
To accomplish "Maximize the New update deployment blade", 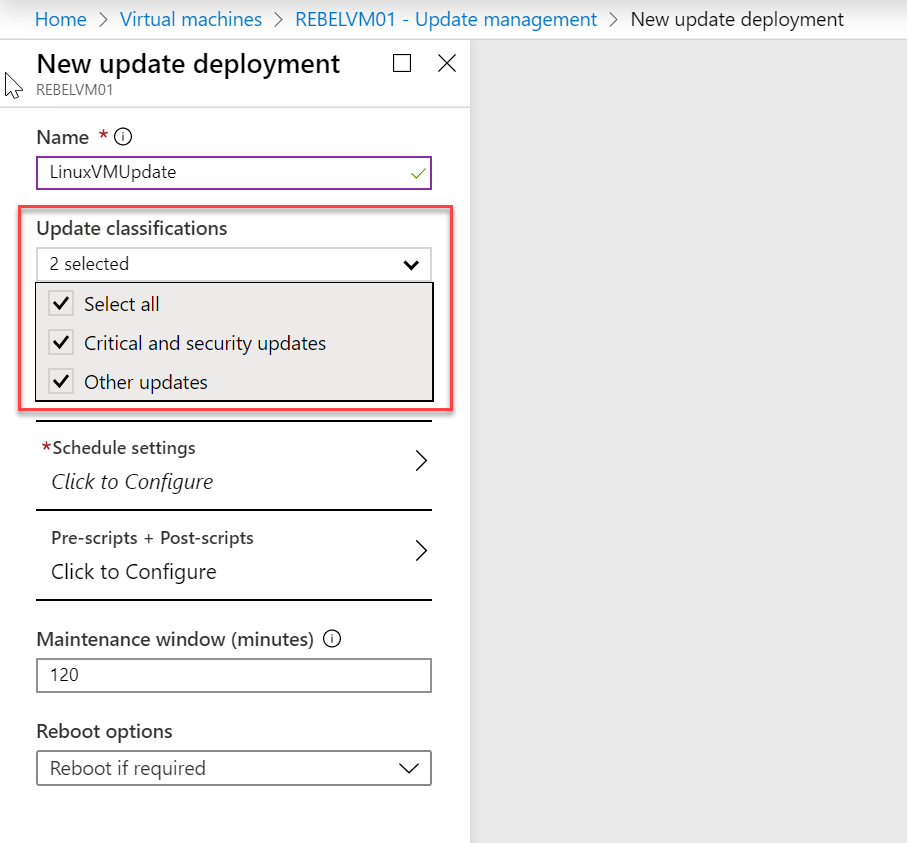I will [402, 63].
